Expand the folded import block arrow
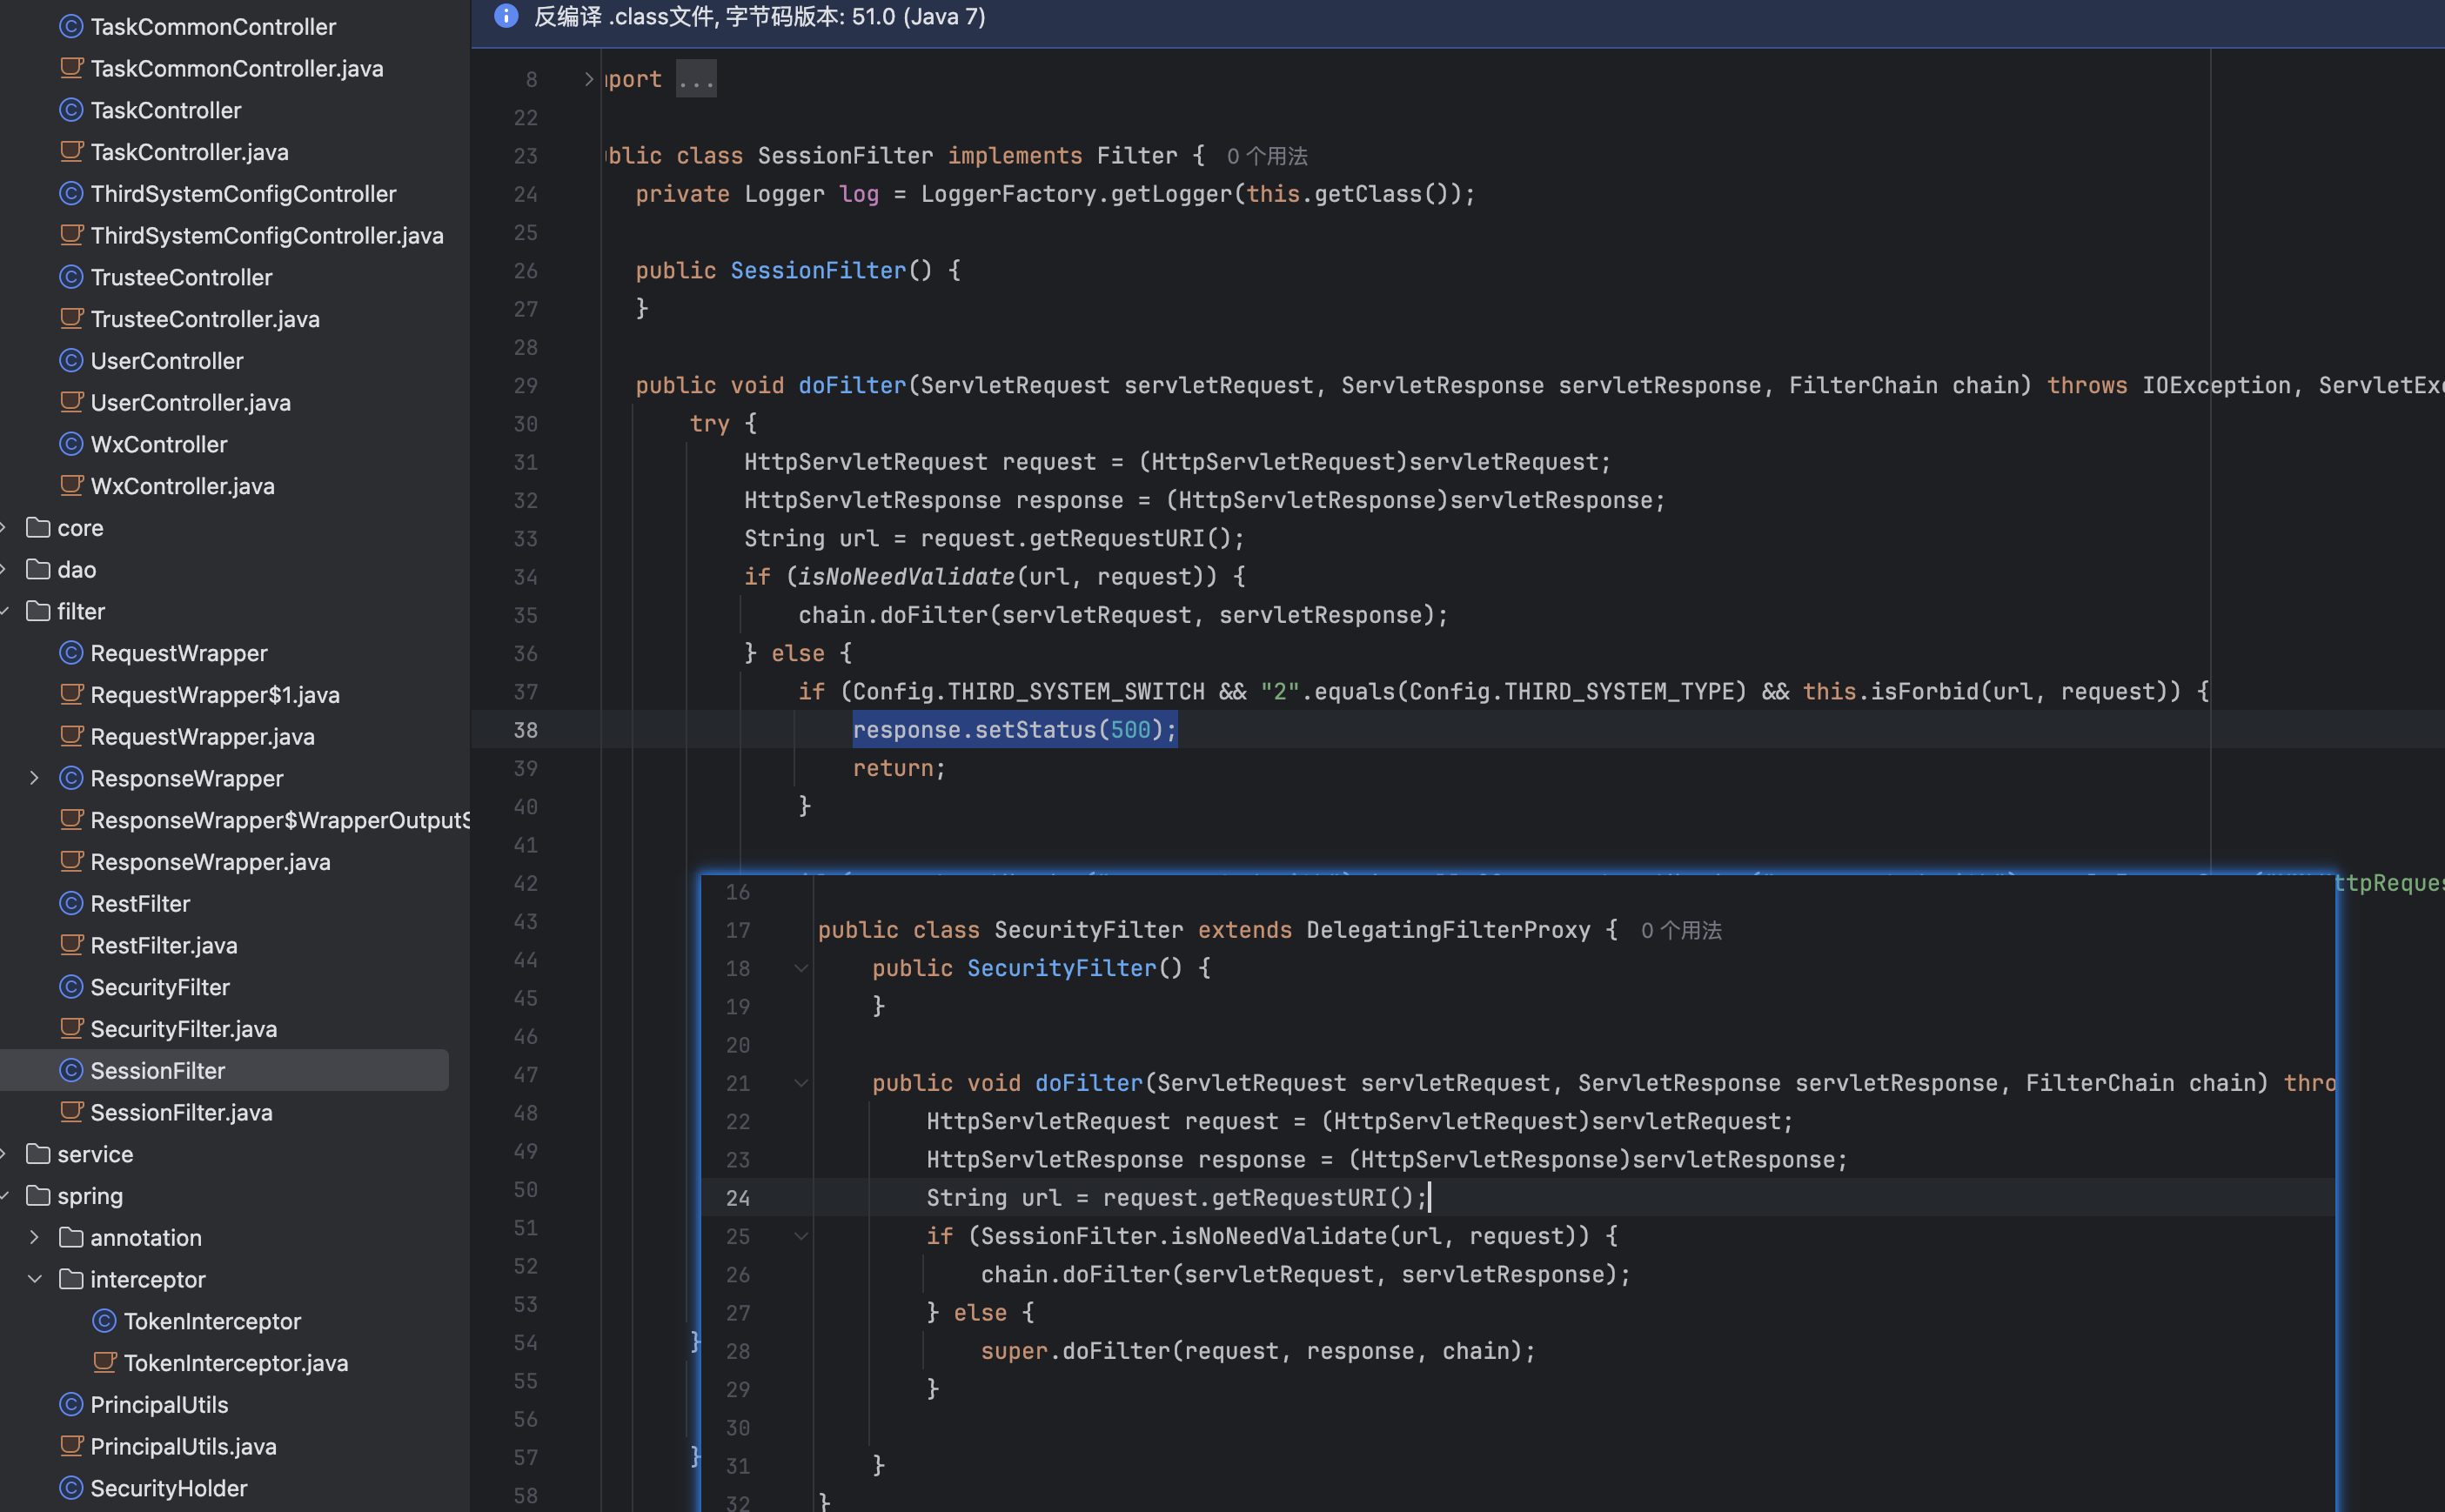Screen dimensions: 2445x1512 click(x=589, y=79)
